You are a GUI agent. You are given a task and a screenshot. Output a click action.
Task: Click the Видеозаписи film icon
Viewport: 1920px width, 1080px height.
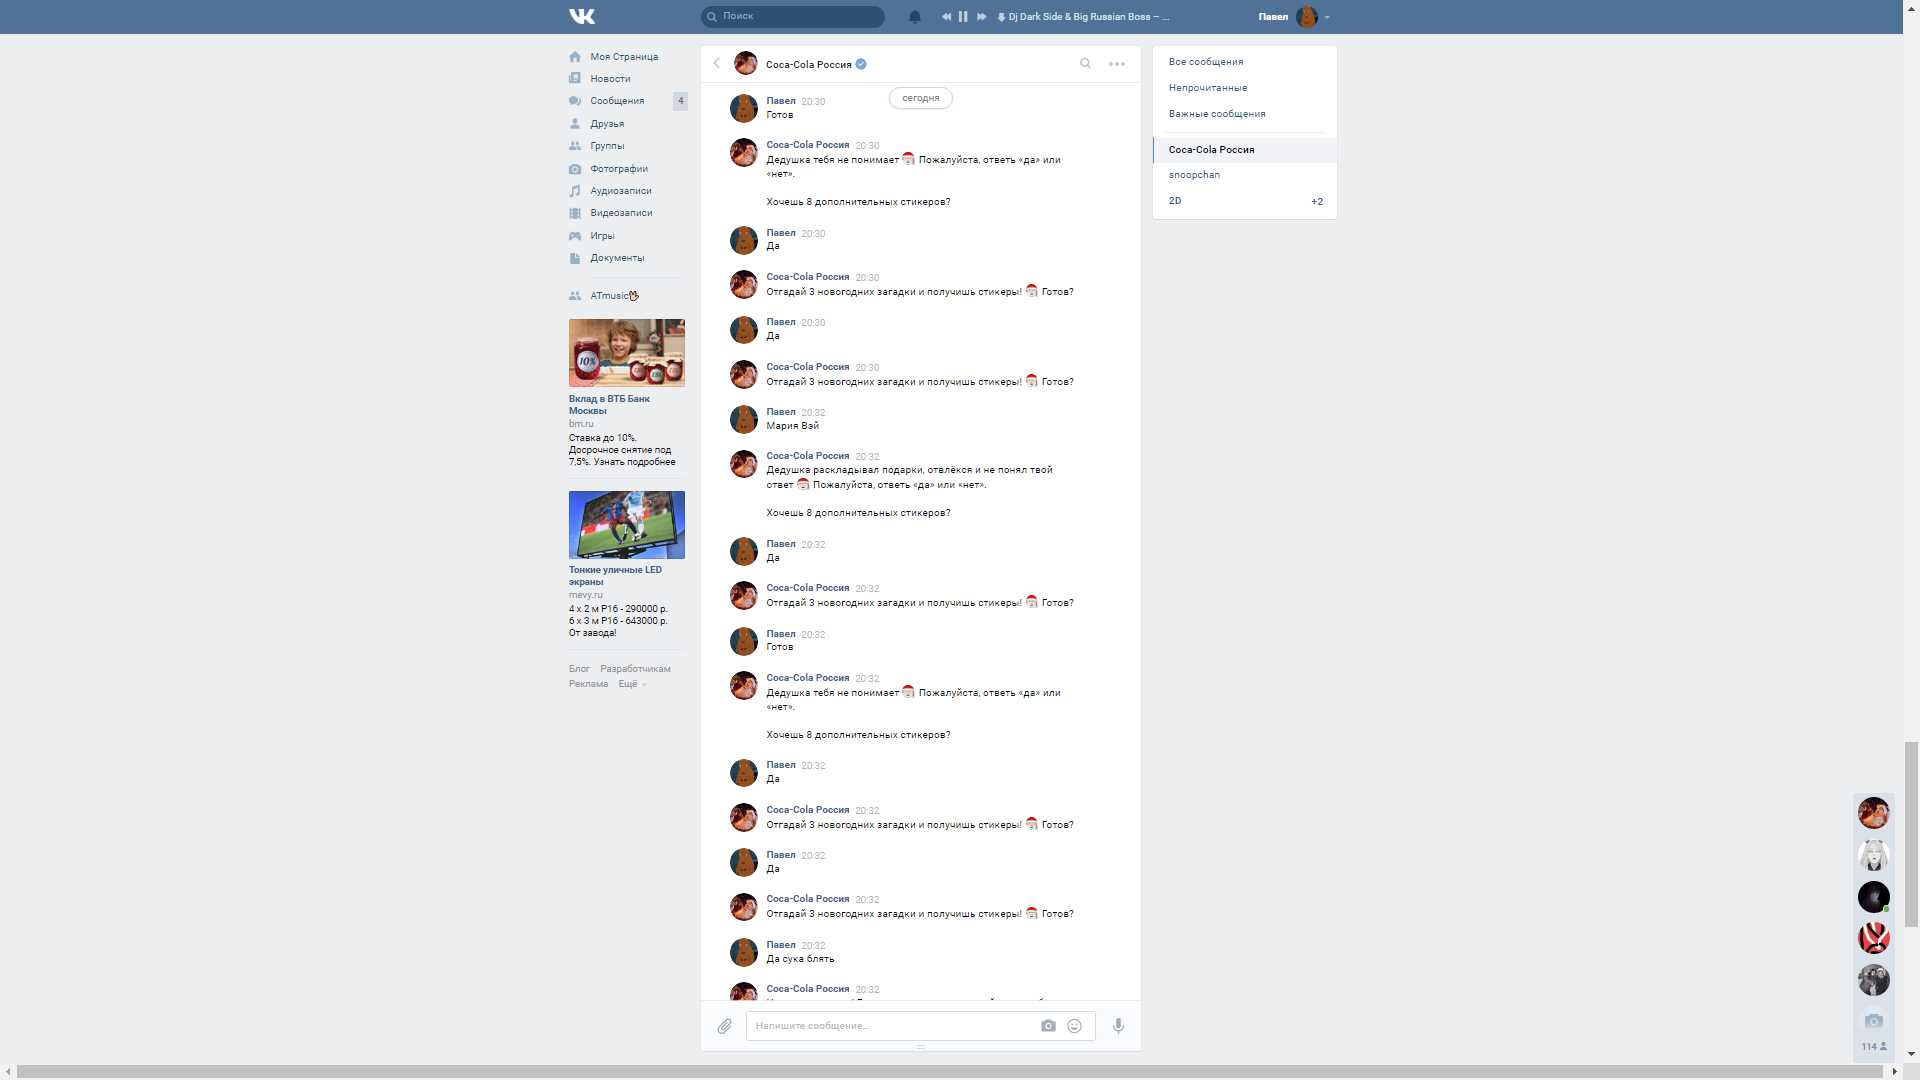(575, 213)
